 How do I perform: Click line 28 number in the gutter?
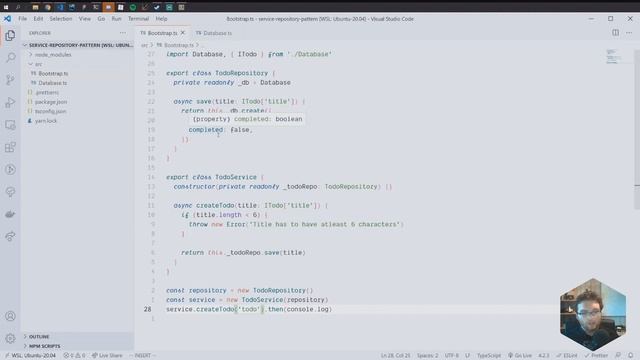coord(147,309)
